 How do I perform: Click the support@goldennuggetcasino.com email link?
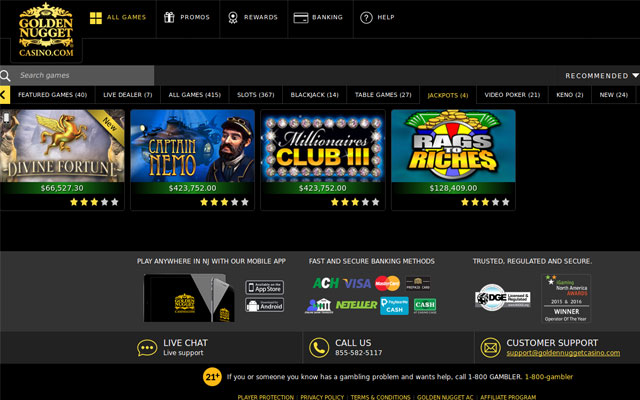[x=563, y=353]
